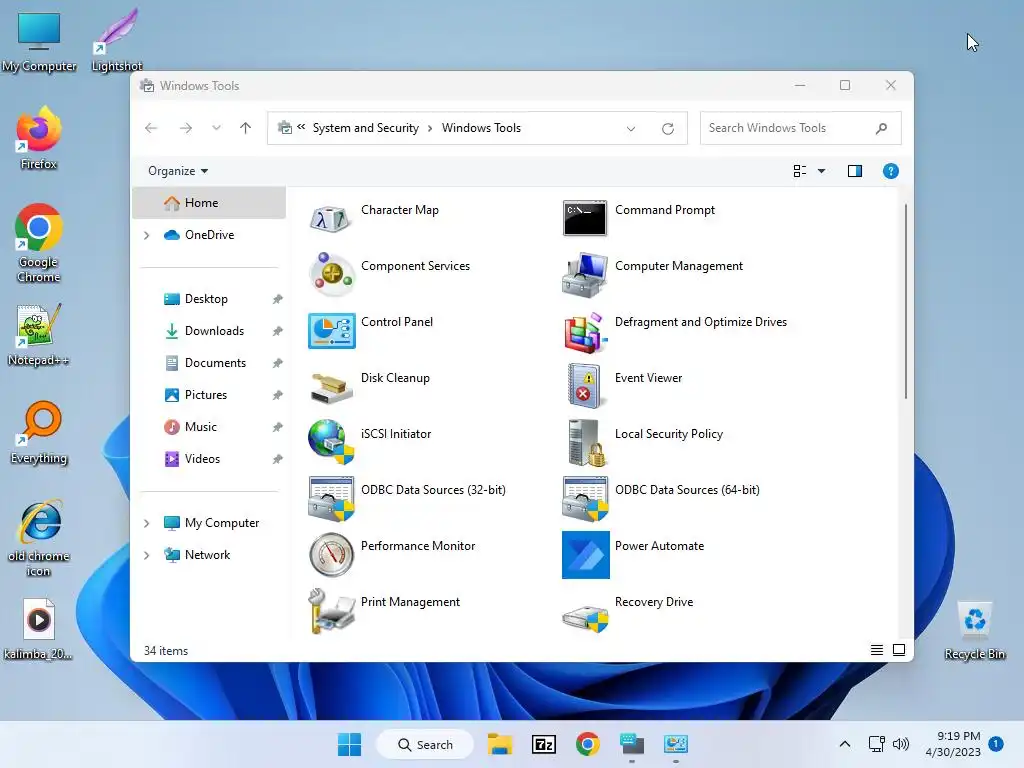Expand the Network tree node
The width and height of the screenshot is (1024, 768).
click(x=147, y=555)
